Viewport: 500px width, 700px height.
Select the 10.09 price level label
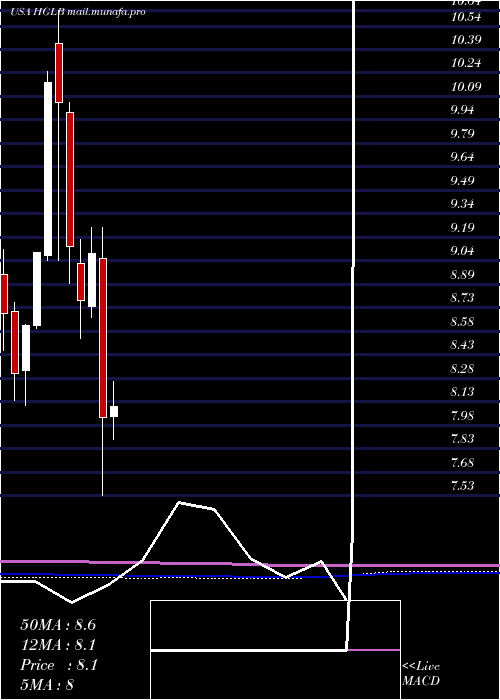point(466,86)
